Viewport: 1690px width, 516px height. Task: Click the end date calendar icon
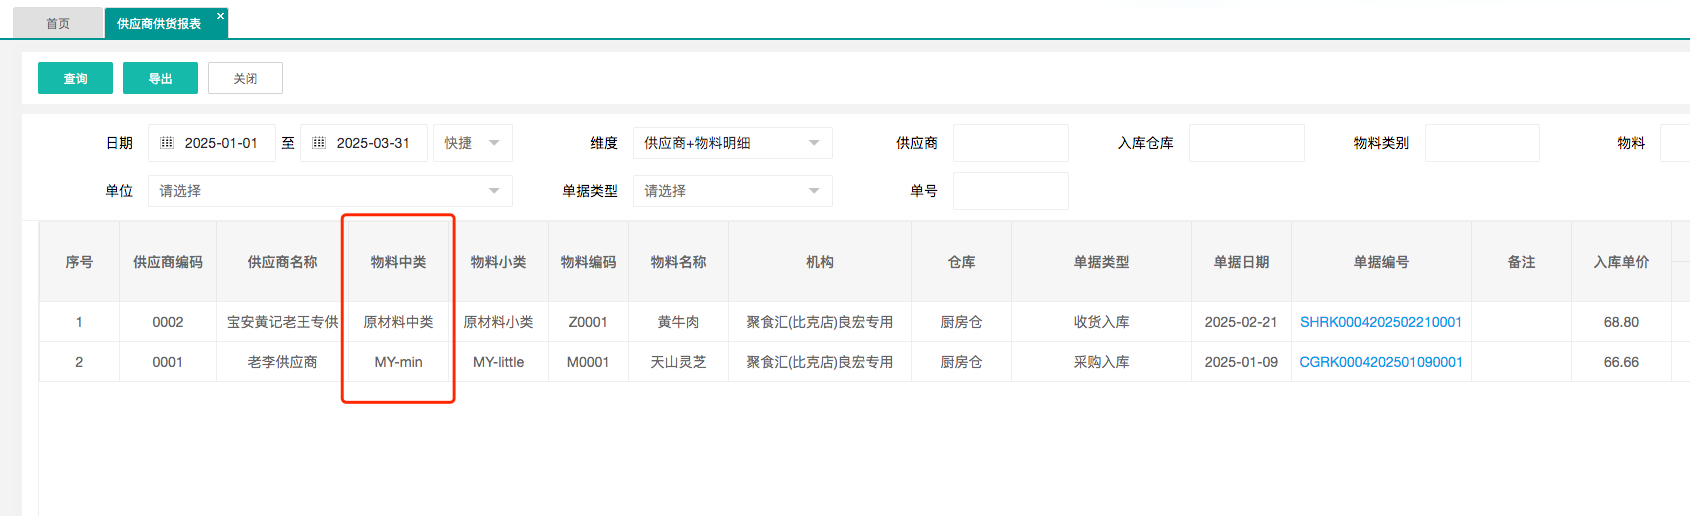click(319, 143)
